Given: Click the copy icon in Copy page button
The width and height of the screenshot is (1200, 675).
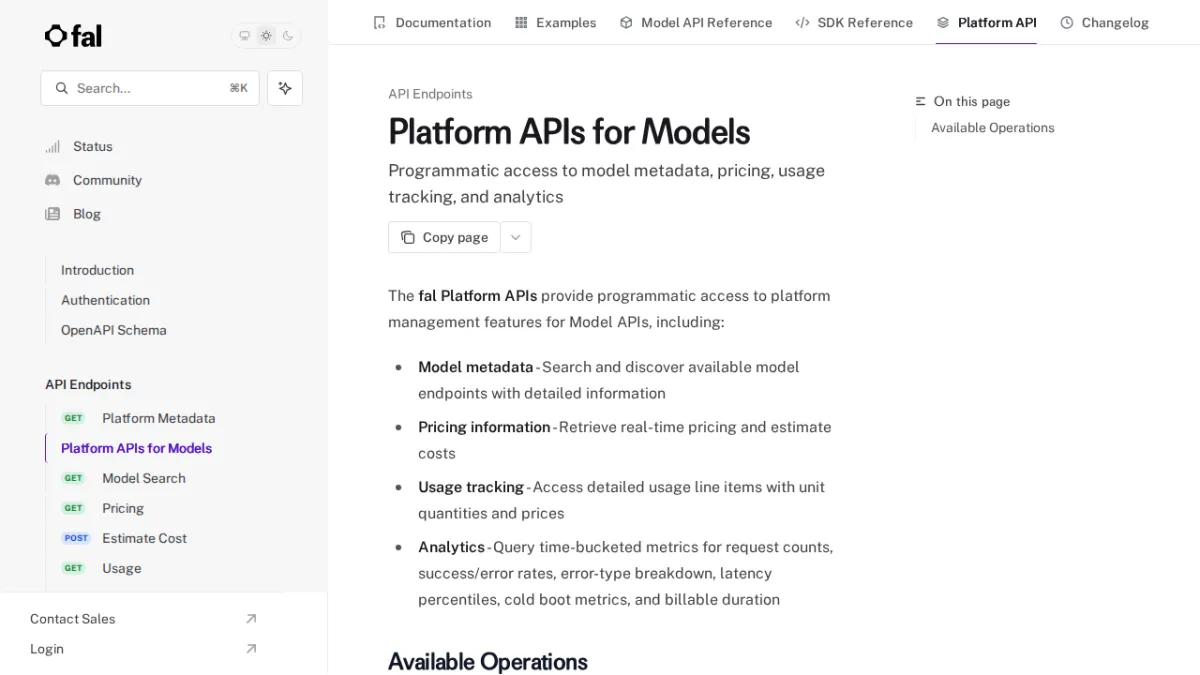Looking at the screenshot, I should [408, 237].
